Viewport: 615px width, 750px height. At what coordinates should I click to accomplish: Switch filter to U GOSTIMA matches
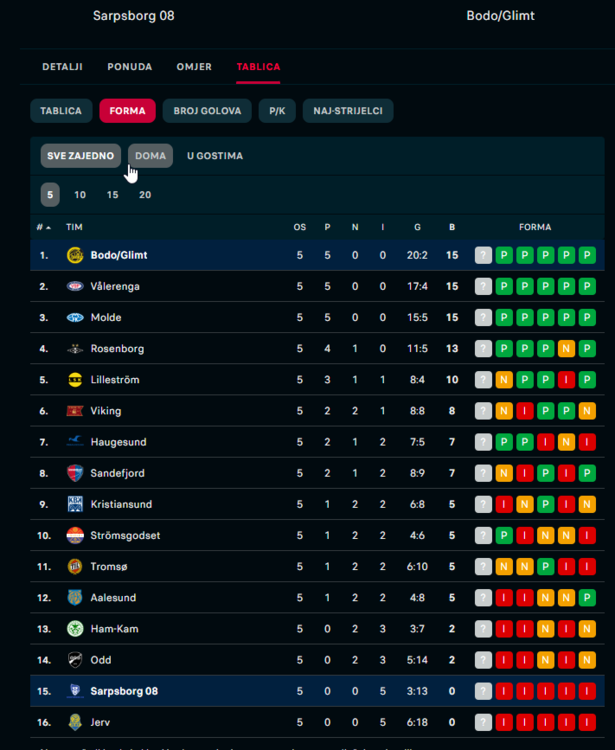(x=215, y=156)
